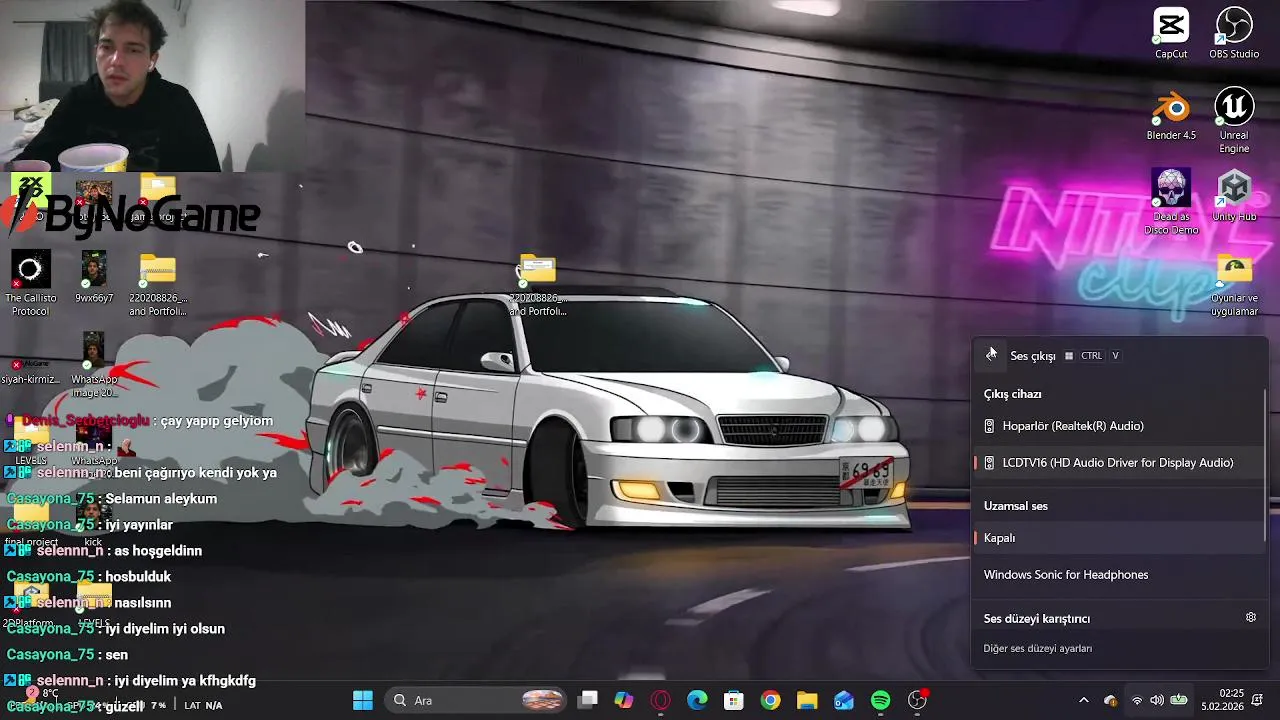Go back using the sound output panel arrow
Viewport: 1280px width, 720px height.
(x=991, y=355)
